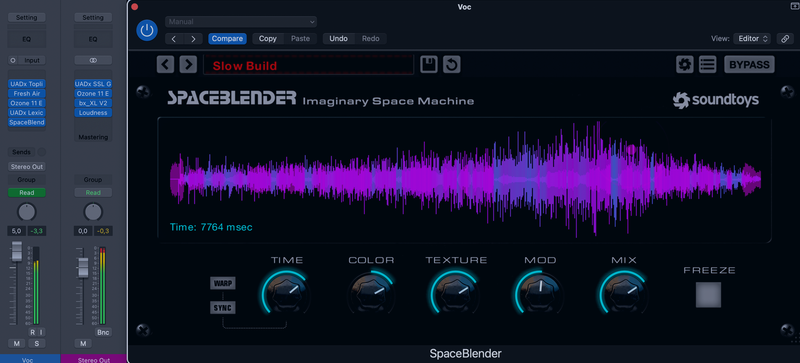
Task: Enable the SYNC switch
Action: tap(223, 308)
